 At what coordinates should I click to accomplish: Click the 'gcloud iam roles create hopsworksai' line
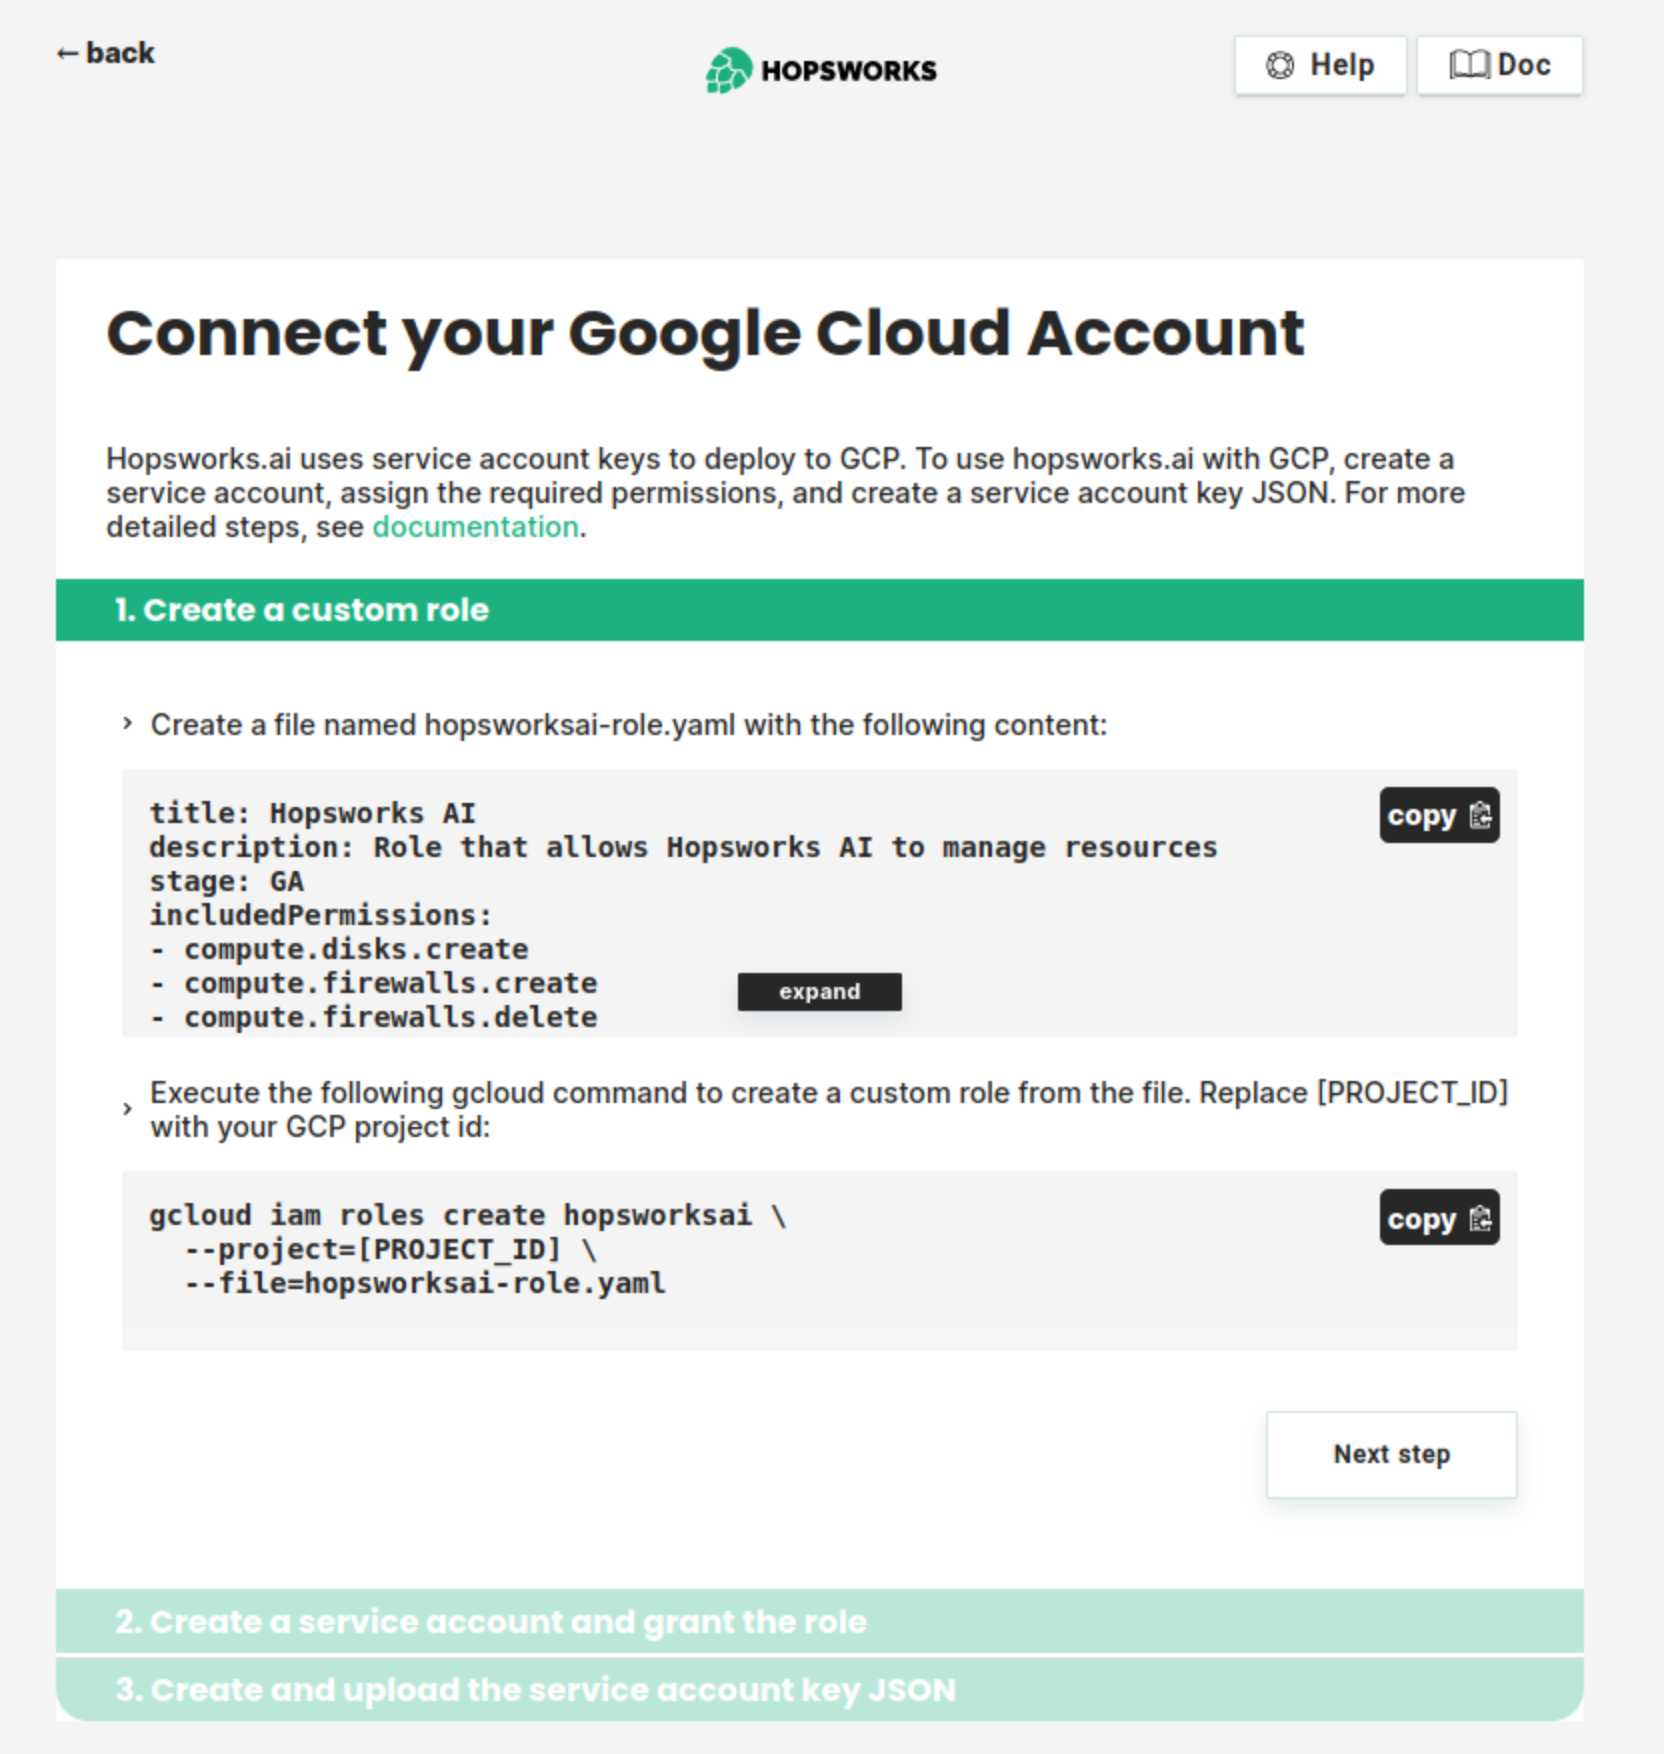click(468, 1215)
